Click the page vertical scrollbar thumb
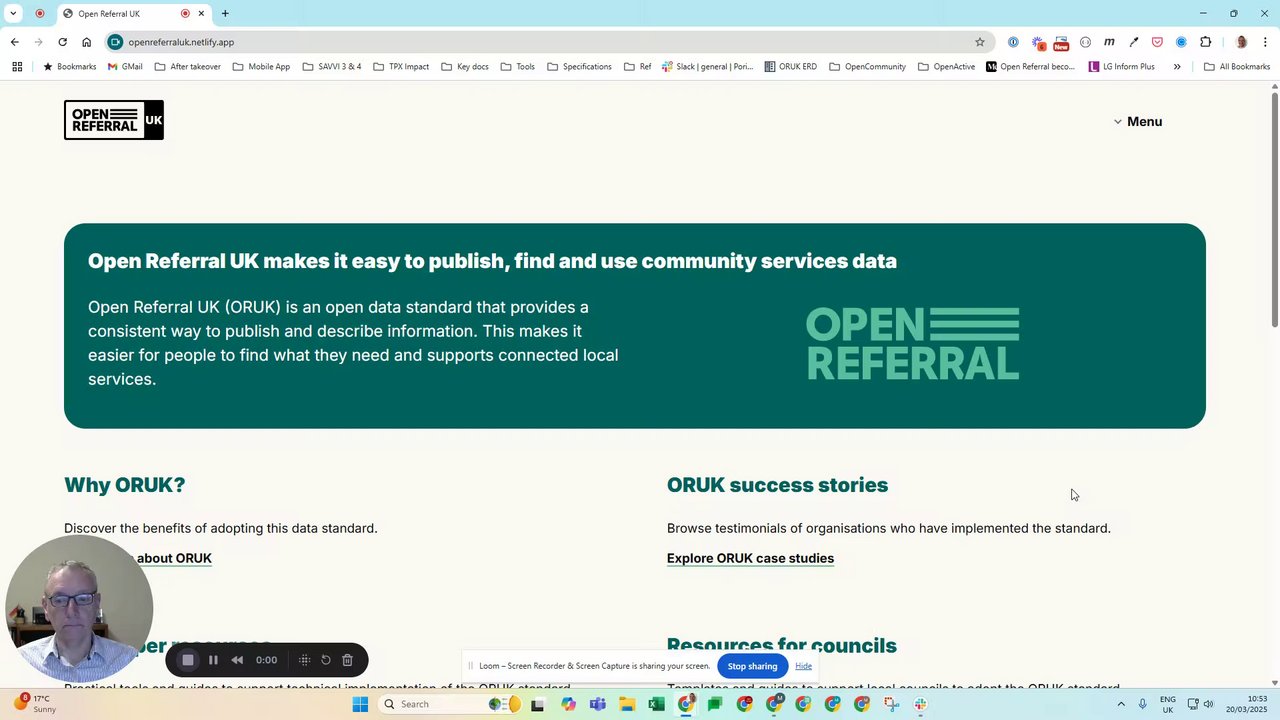This screenshot has width=1280, height=720. click(1275, 208)
